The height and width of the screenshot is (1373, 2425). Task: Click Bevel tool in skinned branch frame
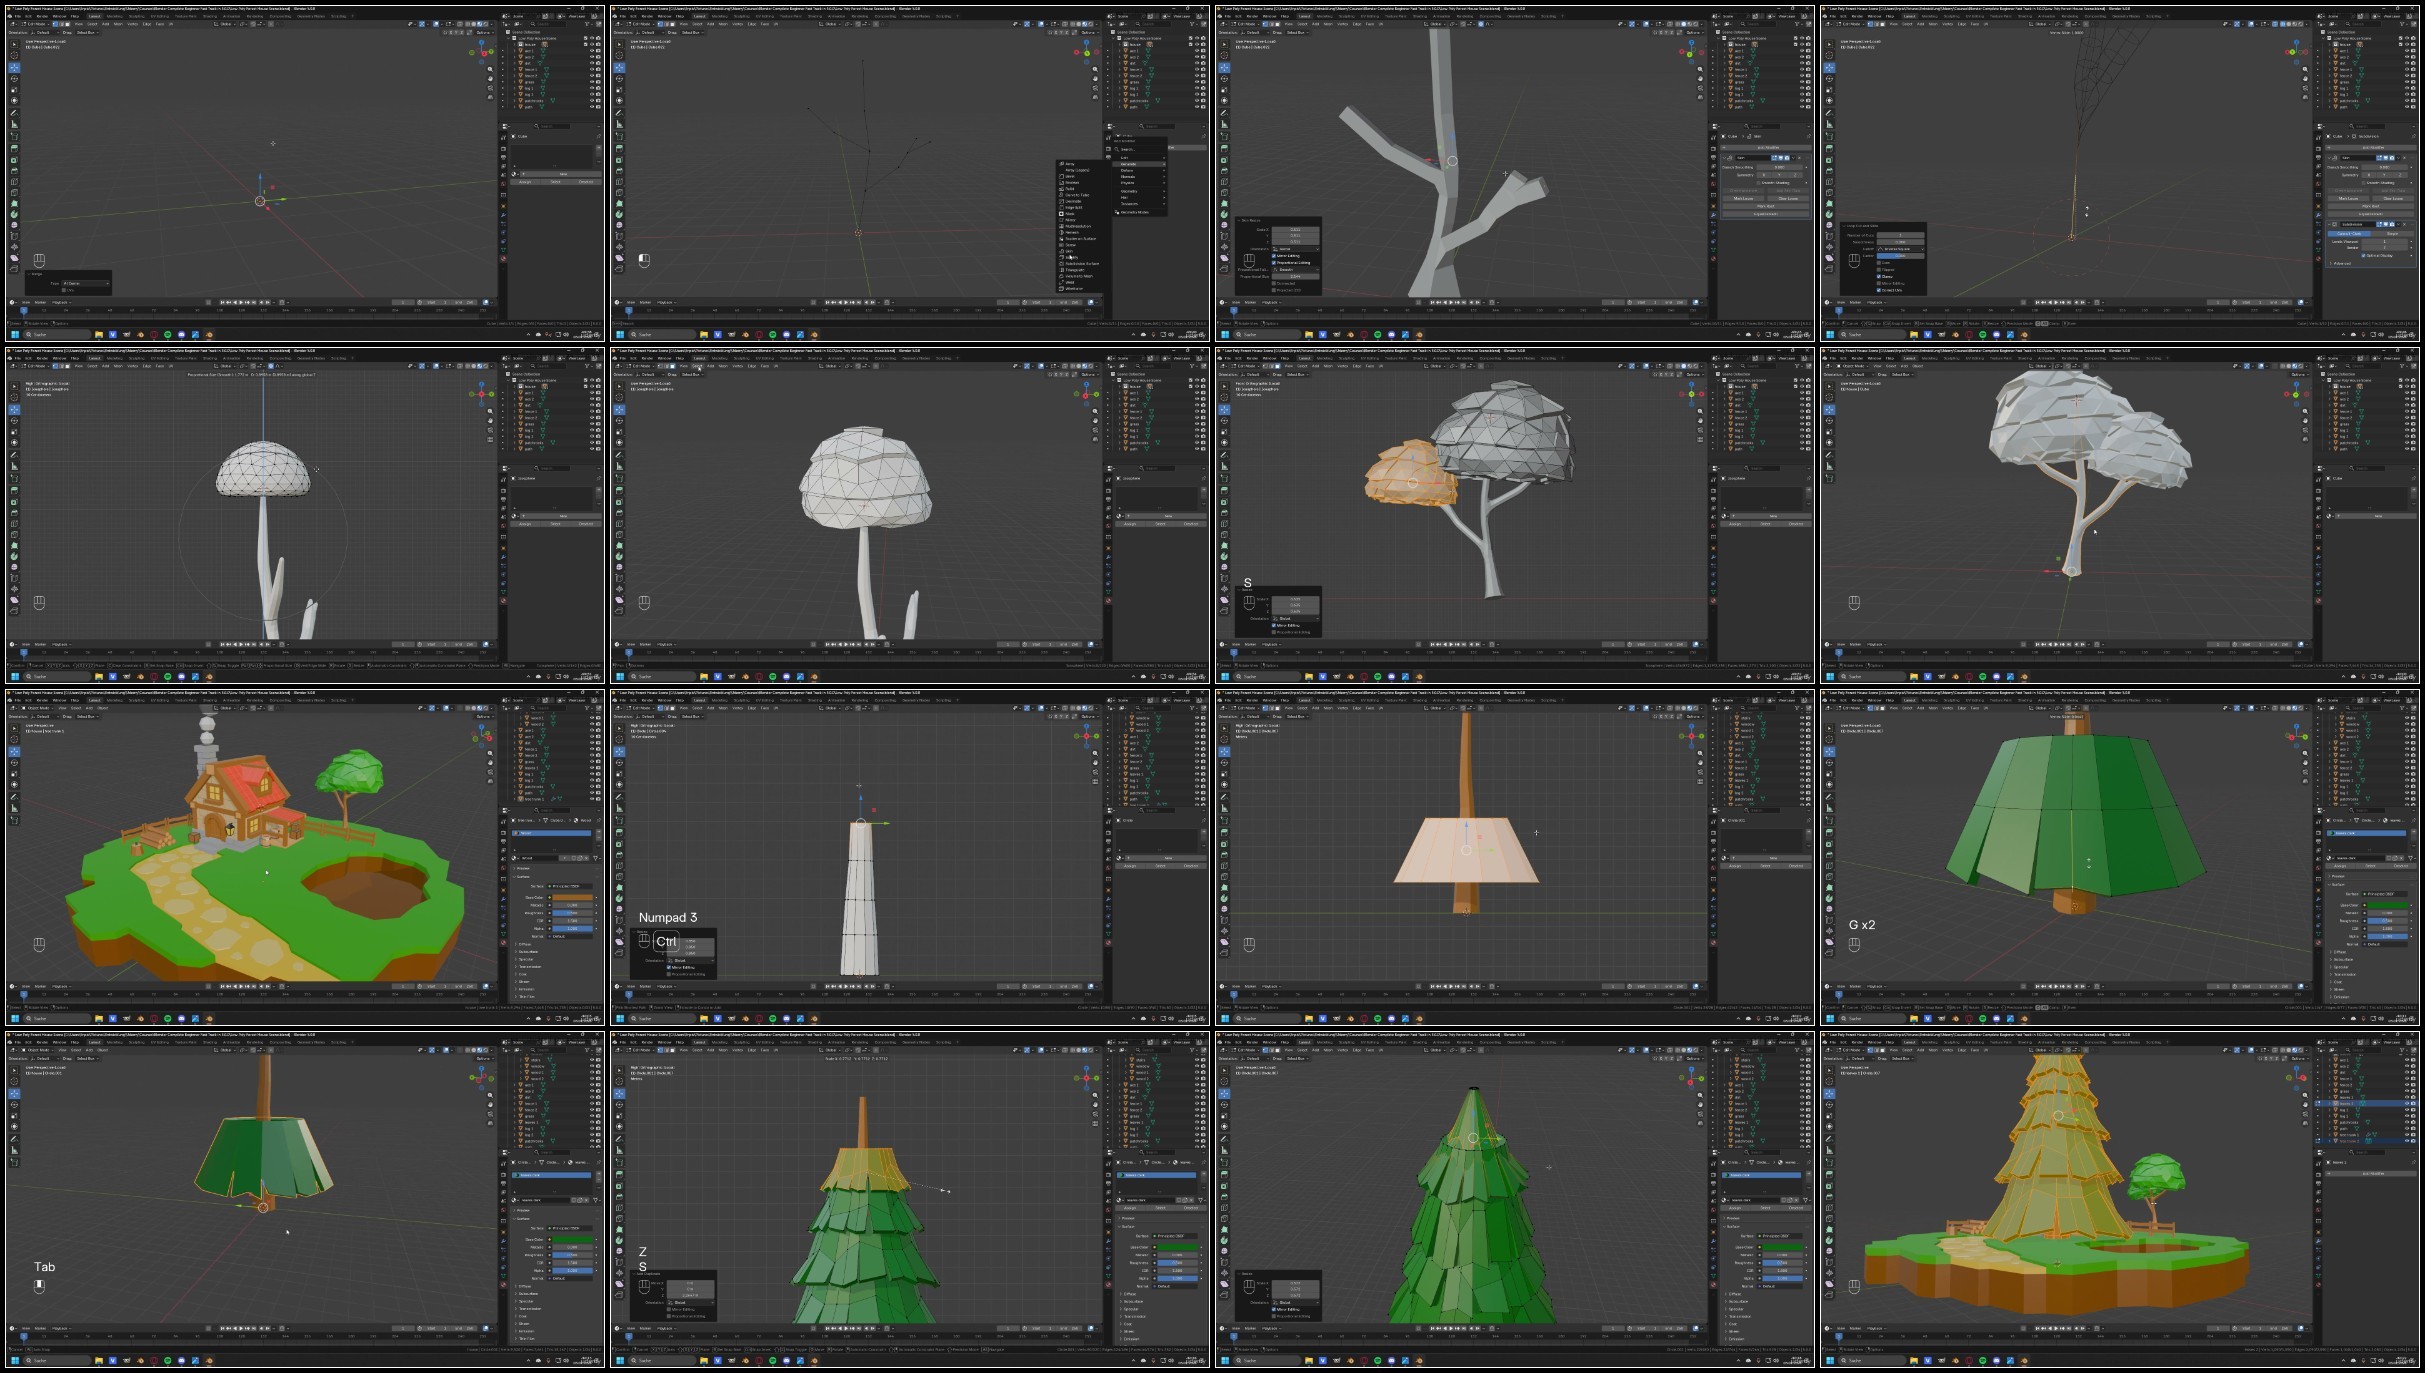pos(1224,171)
